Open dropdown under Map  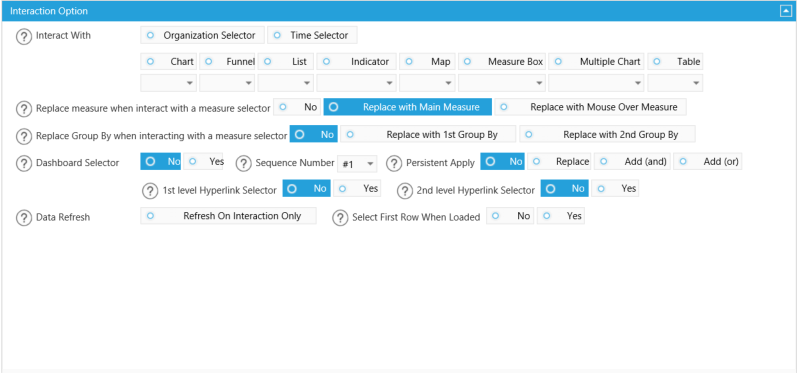coord(427,82)
